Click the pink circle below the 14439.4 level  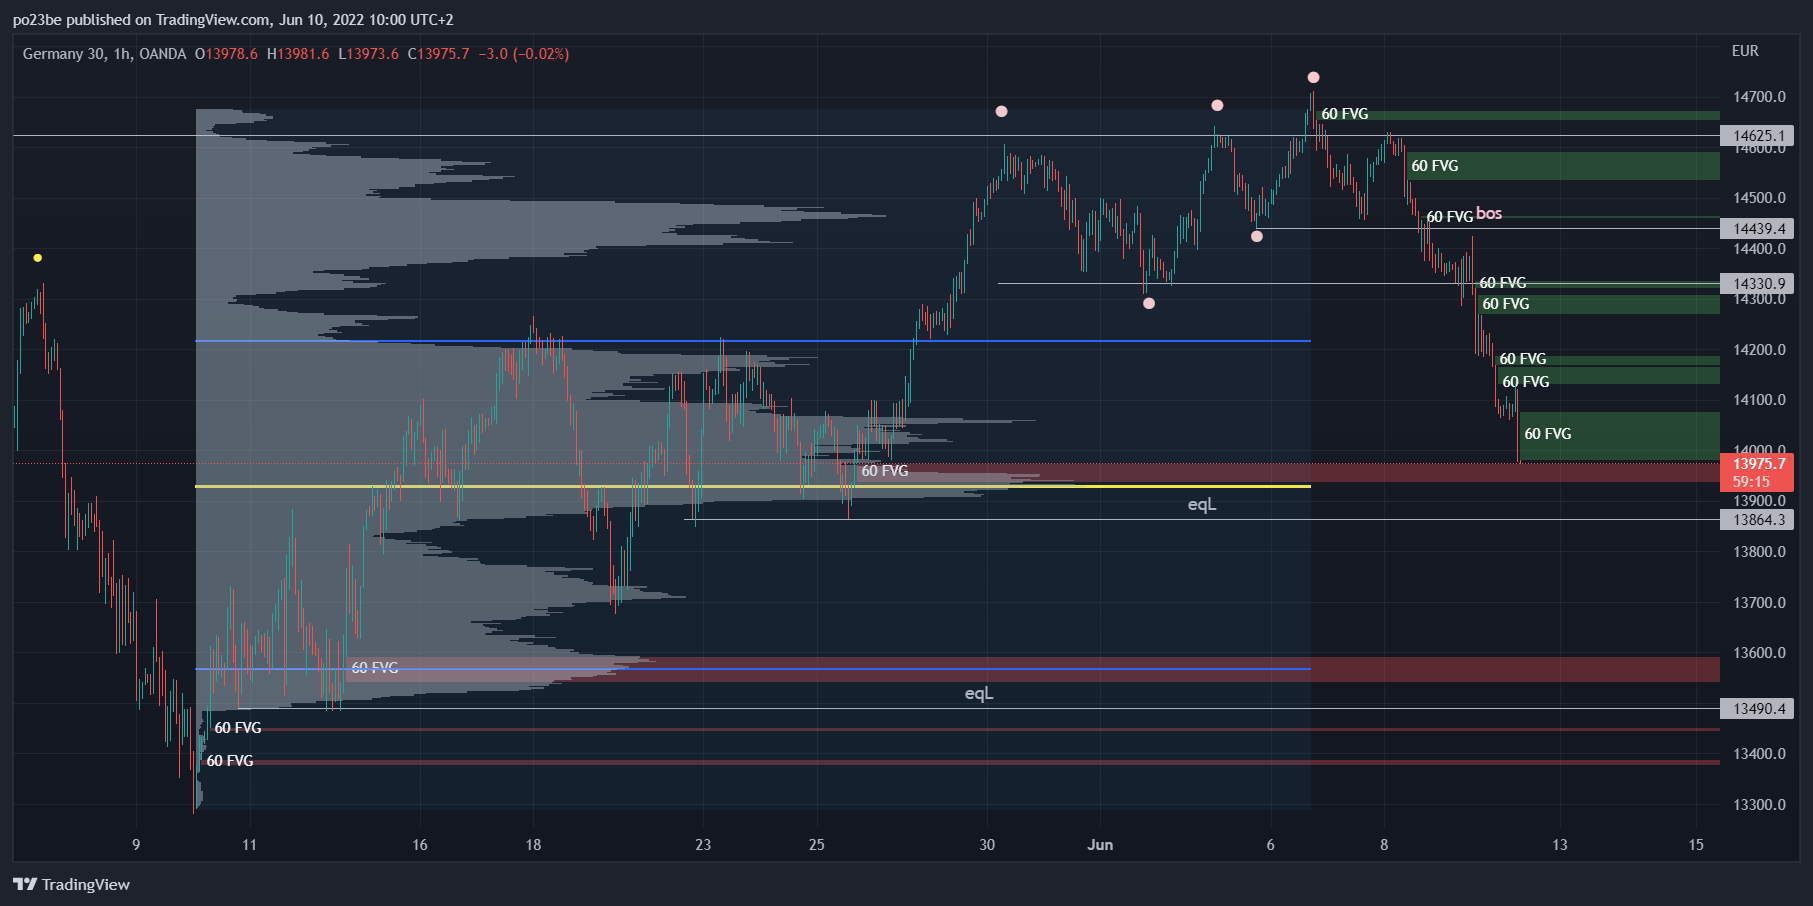coord(1257,236)
